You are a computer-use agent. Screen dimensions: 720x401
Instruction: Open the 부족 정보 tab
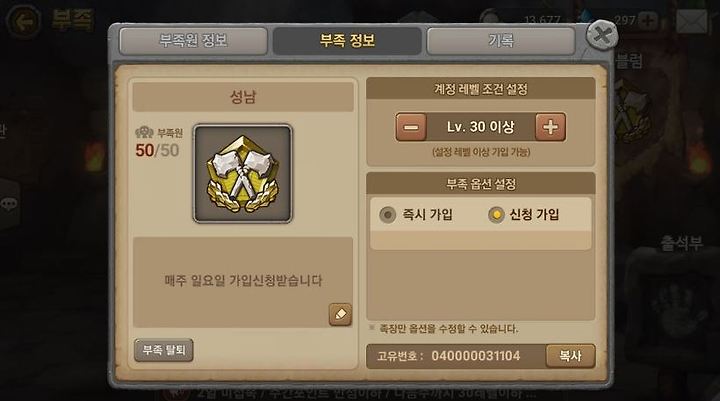tap(347, 41)
